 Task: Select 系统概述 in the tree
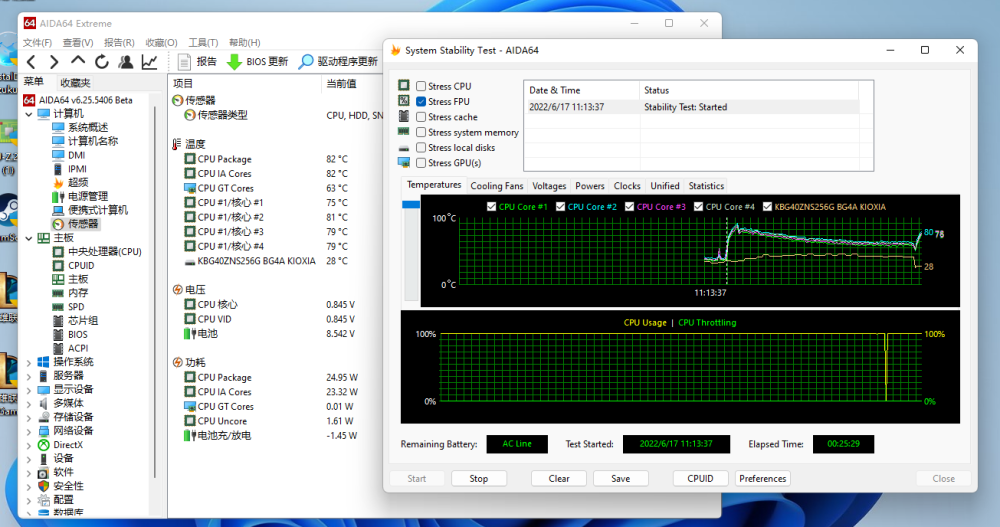pyautogui.click(x=80, y=128)
